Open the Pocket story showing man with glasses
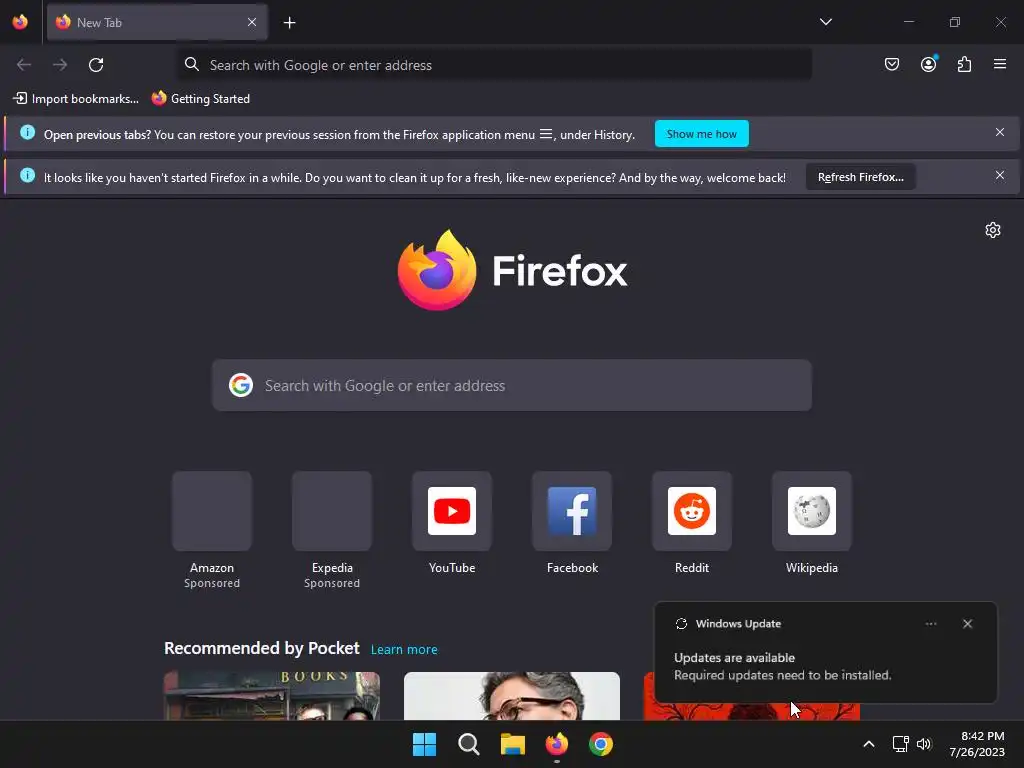Viewport: 1024px width, 768px height. click(x=512, y=696)
